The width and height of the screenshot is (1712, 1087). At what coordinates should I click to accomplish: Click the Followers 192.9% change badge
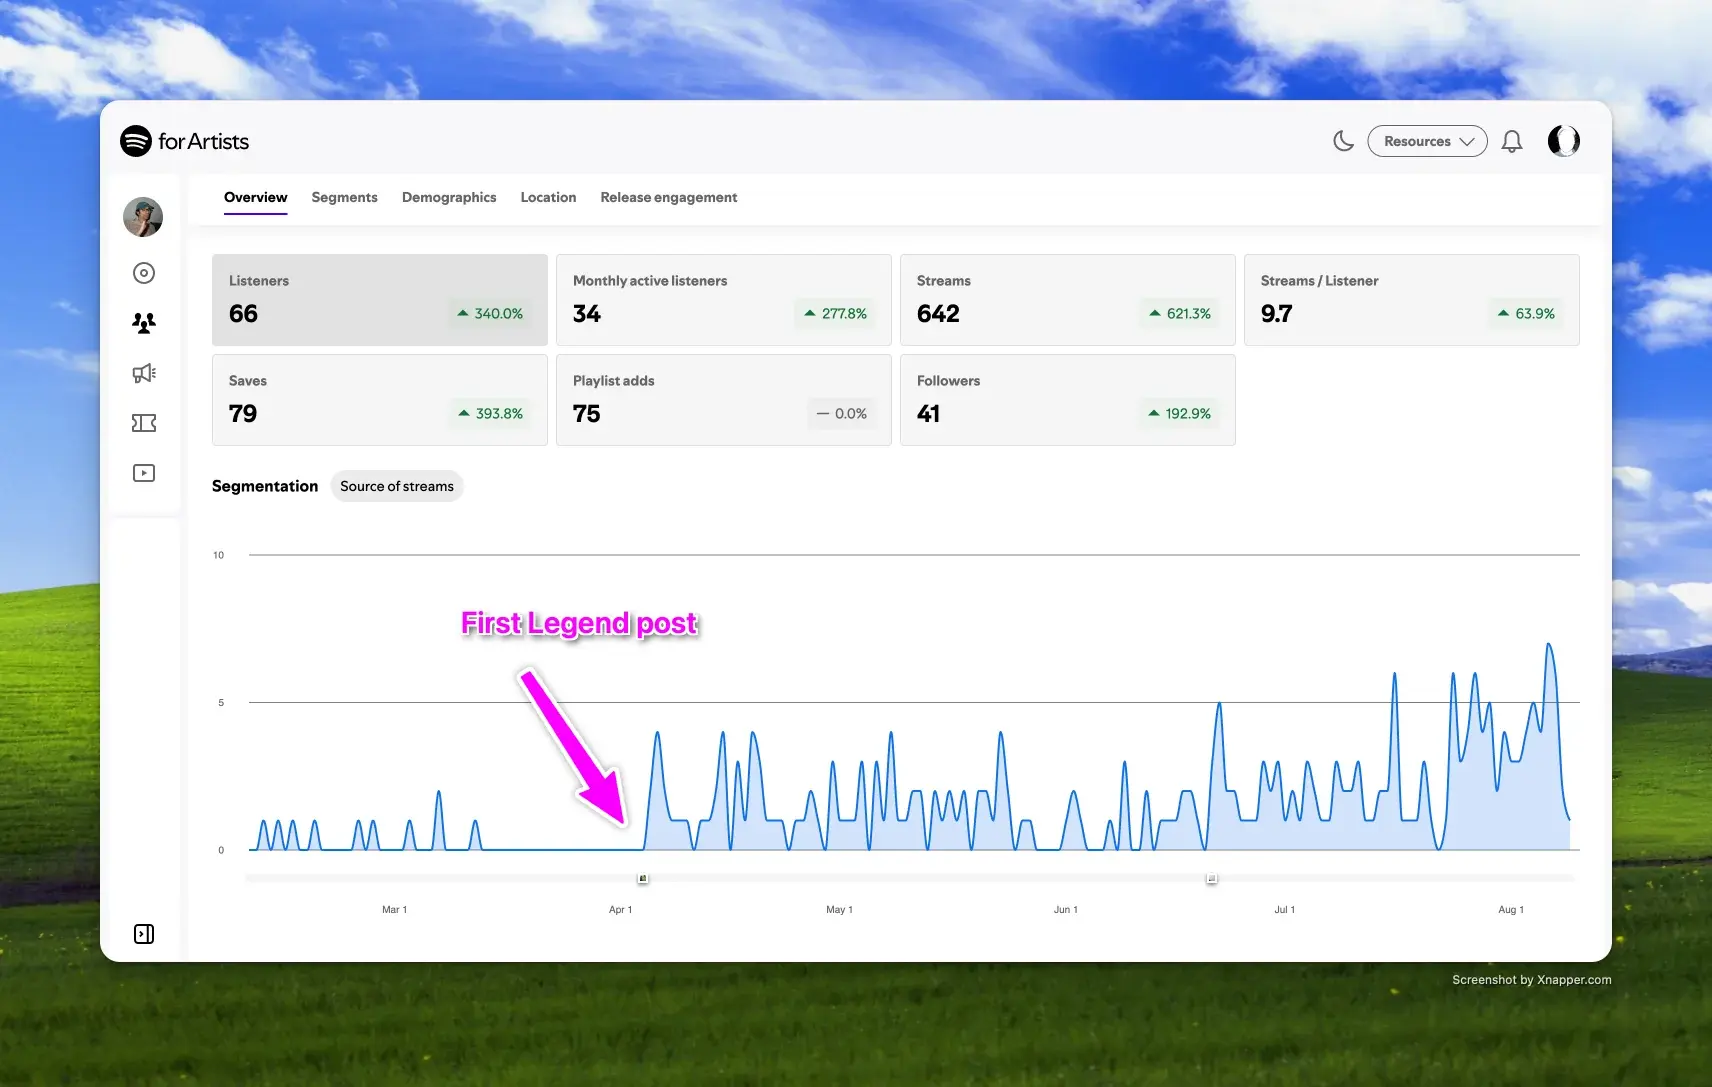(x=1180, y=413)
